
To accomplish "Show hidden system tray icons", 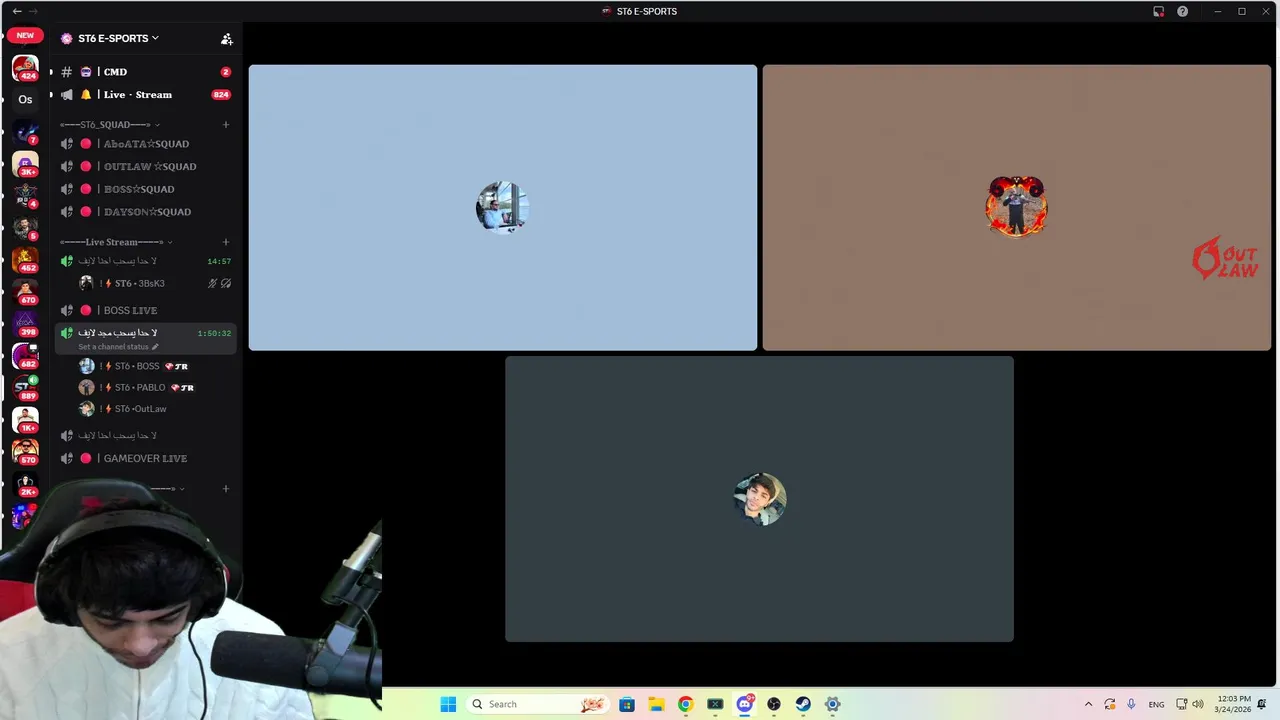I will tap(1088, 705).
